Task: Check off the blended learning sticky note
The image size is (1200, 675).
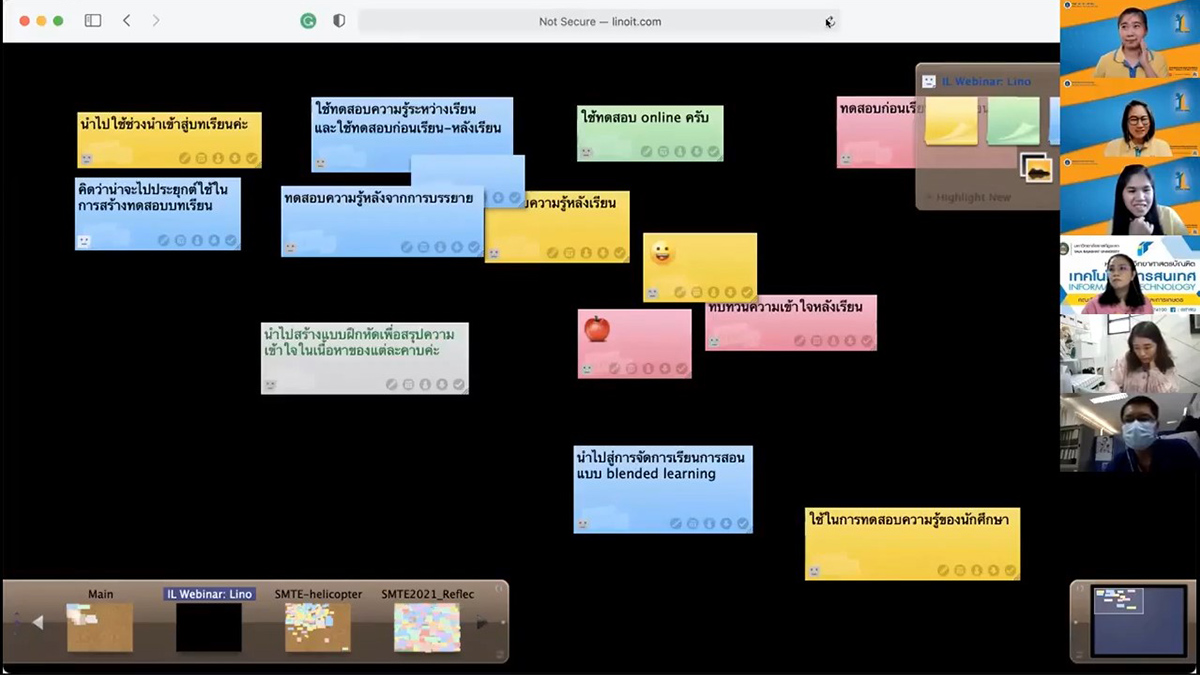Action: [743, 524]
